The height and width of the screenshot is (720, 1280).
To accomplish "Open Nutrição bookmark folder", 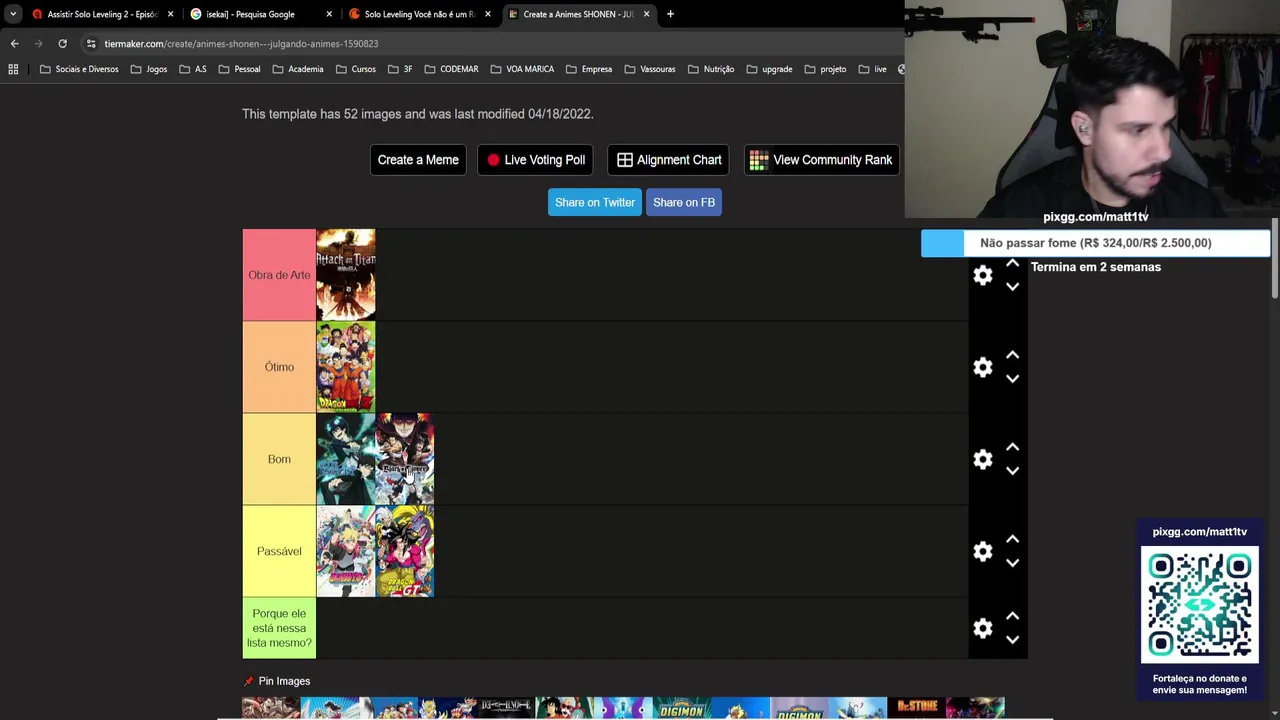I will click(710, 69).
